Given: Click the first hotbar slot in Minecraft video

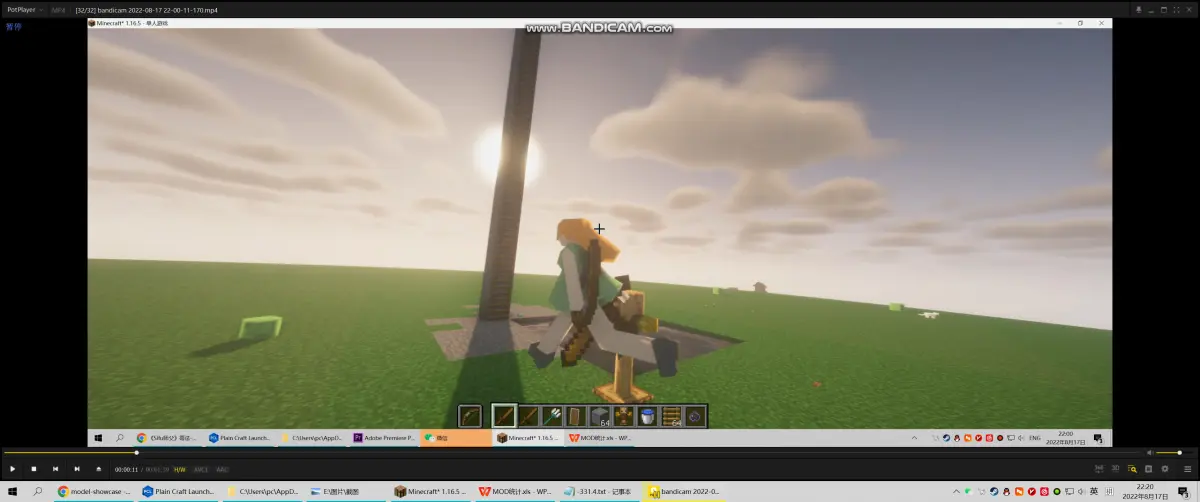Looking at the screenshot, I should click(x=470, y=416).
